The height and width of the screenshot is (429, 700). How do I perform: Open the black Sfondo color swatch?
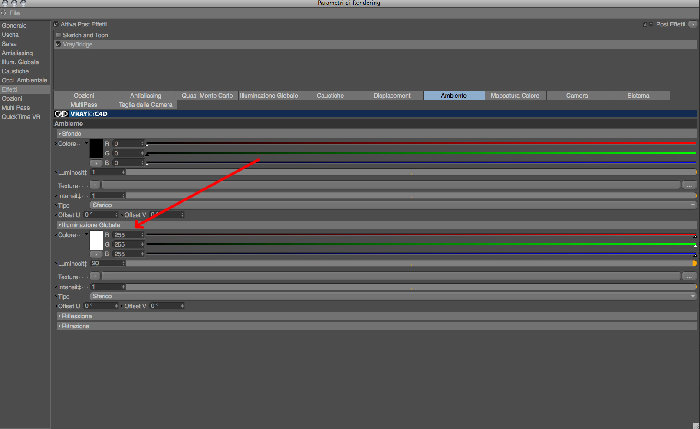(96, 148)
